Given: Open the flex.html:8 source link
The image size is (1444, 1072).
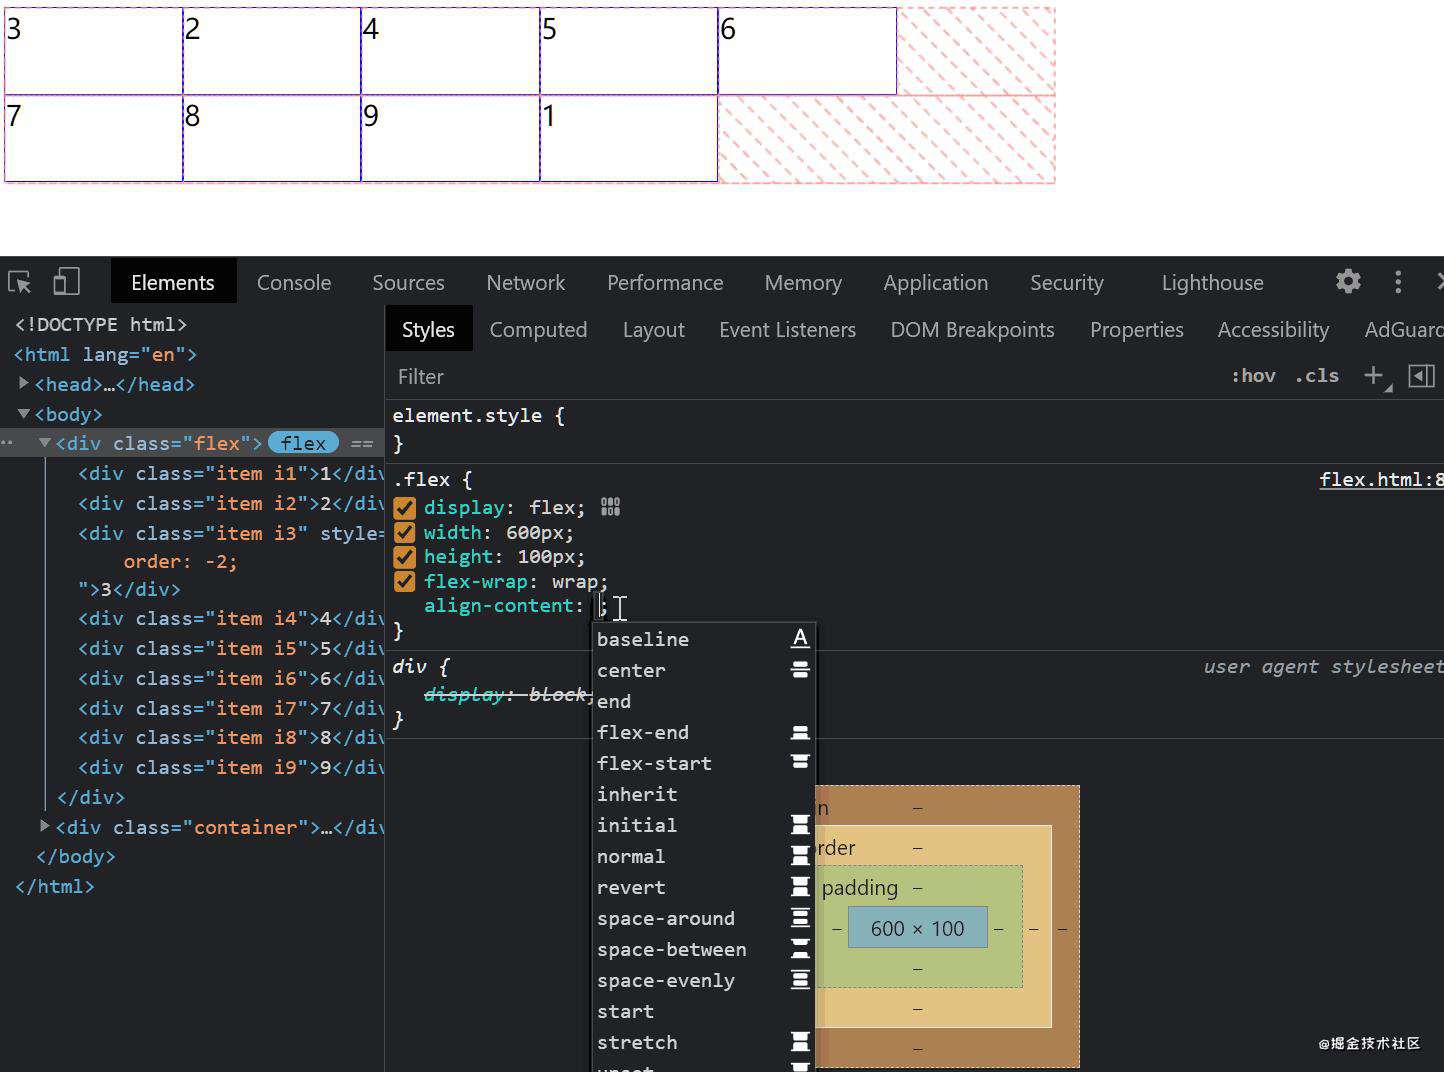Looking at the screenshot, I should click(1380, 479).
